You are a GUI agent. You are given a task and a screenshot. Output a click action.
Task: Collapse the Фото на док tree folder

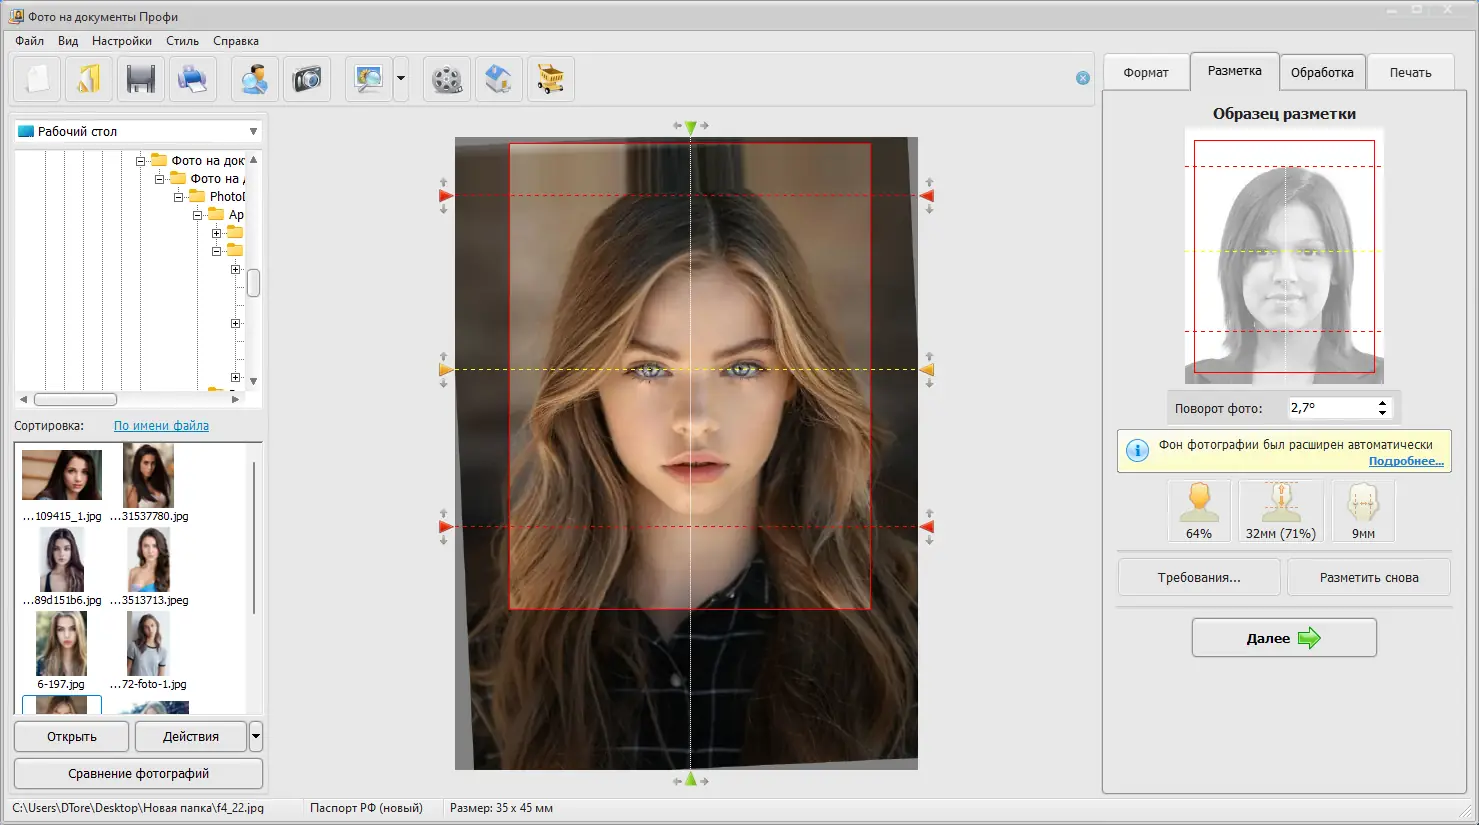pyautogui.click(x=141, y=161)
